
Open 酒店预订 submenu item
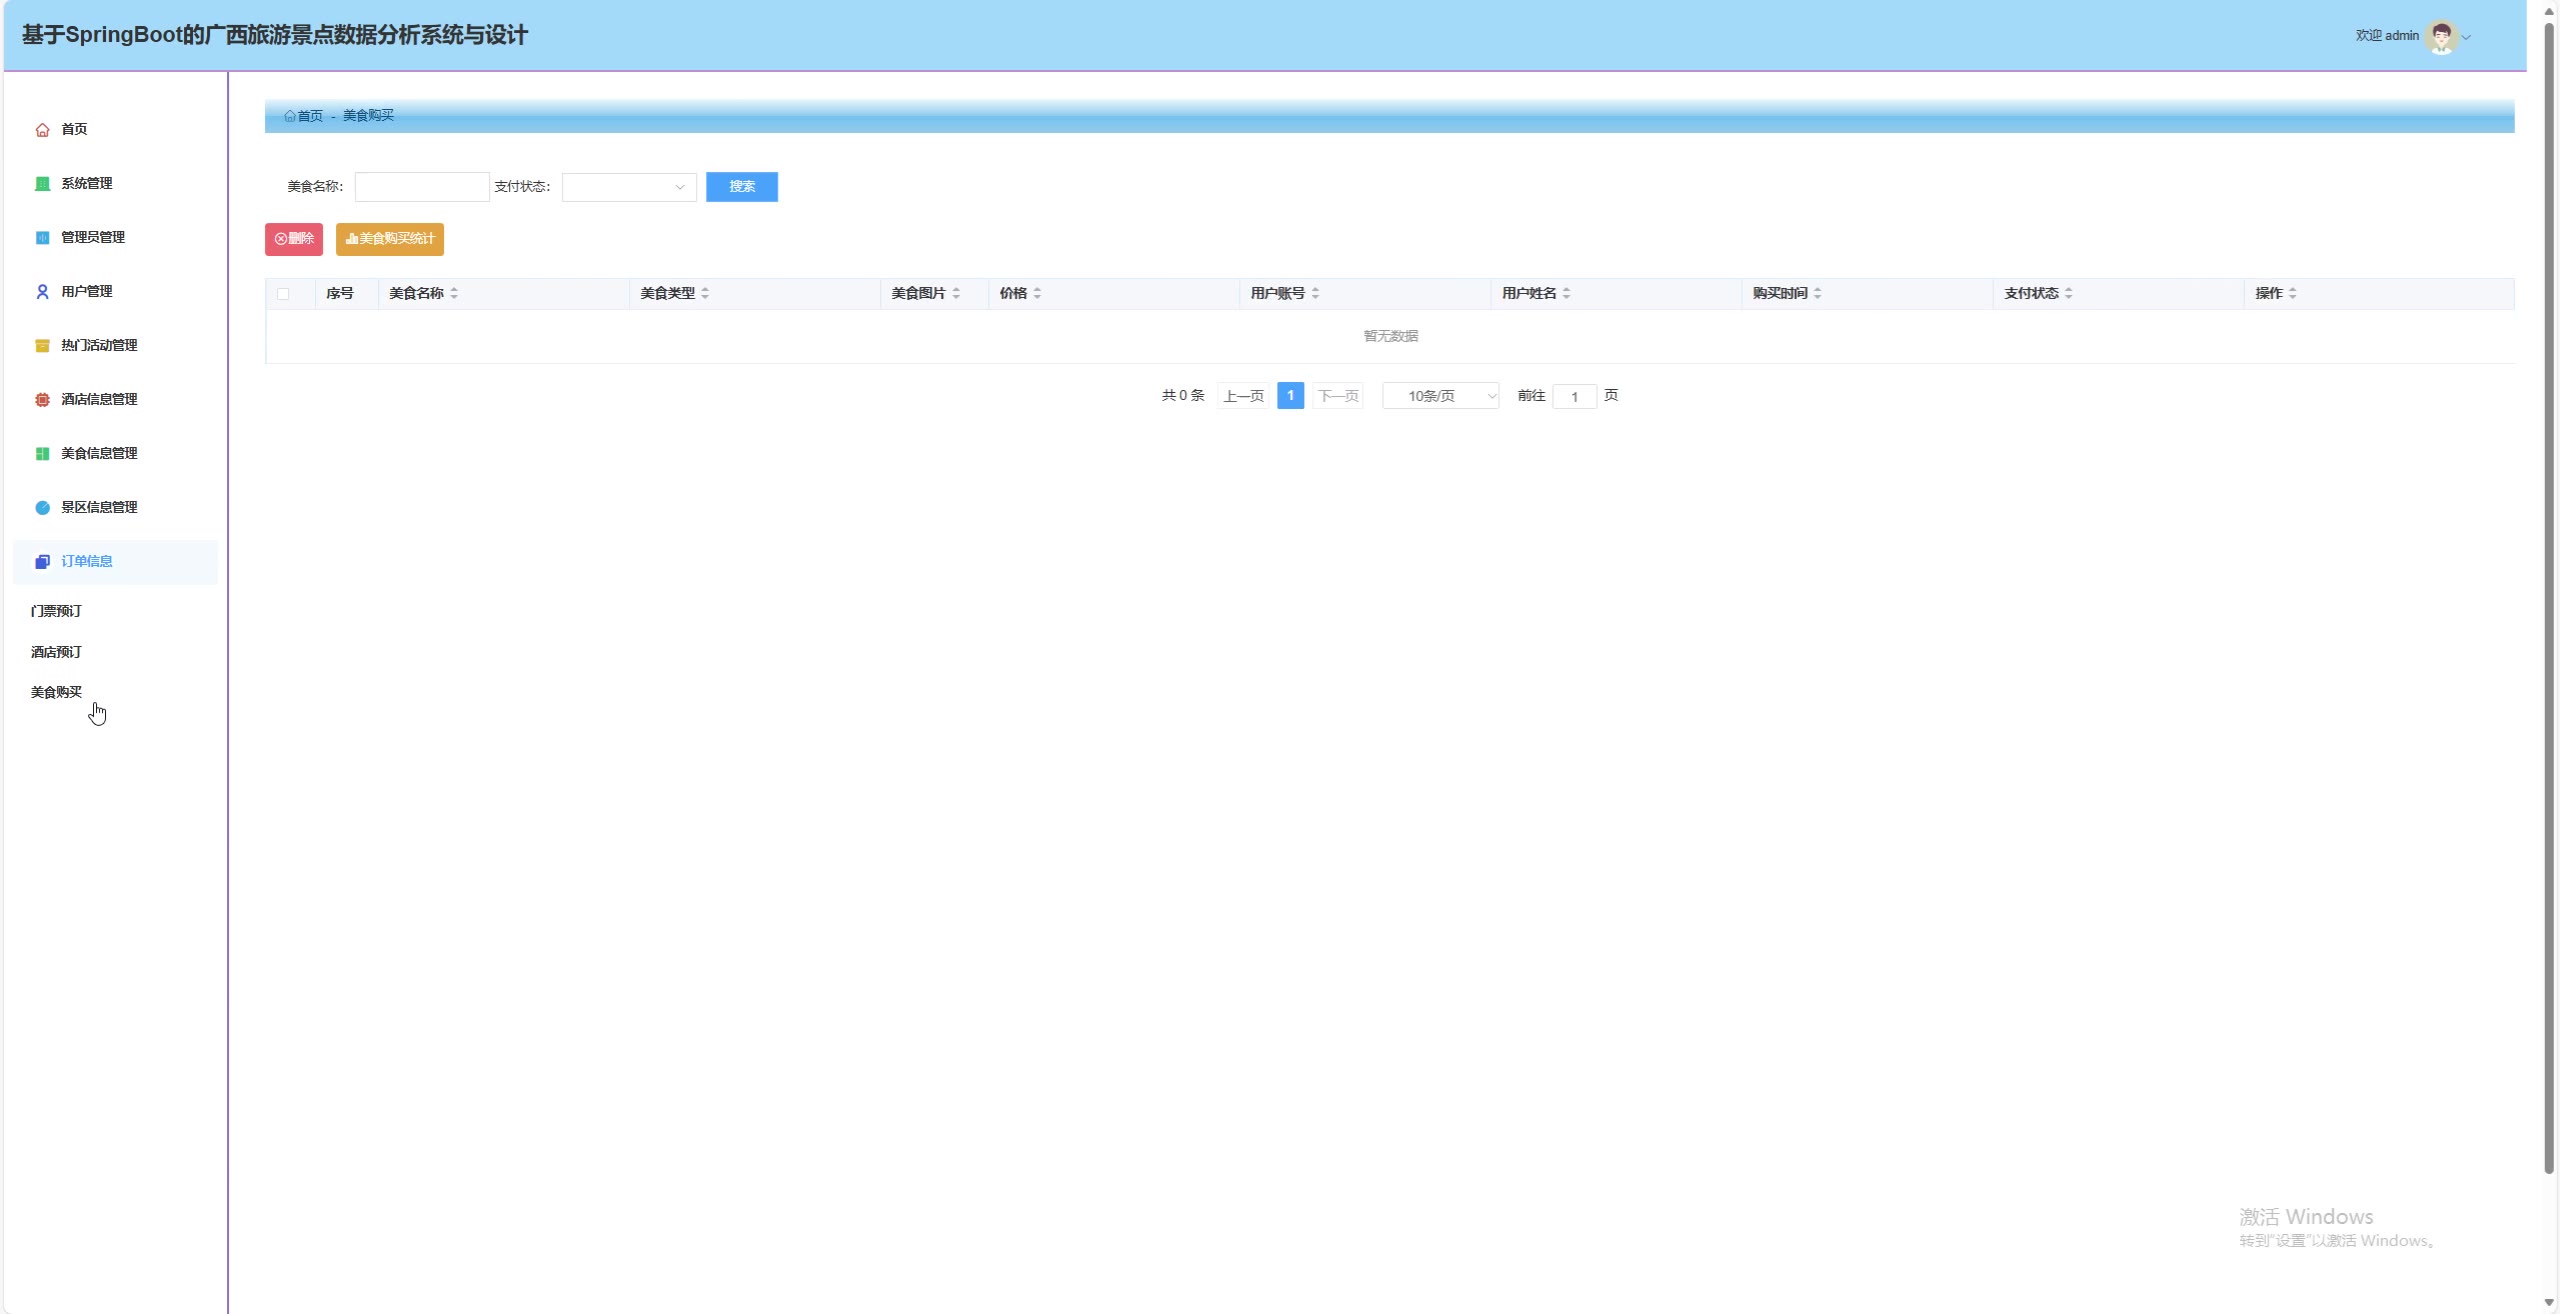click(x=56, y=652)
